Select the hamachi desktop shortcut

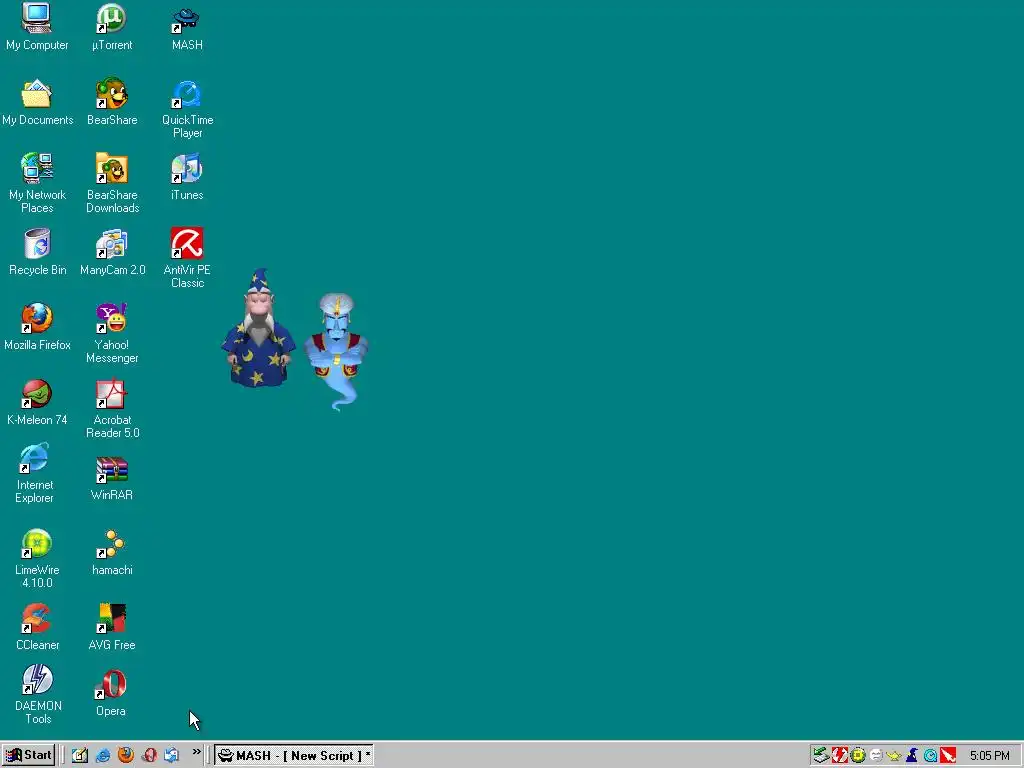112,552
